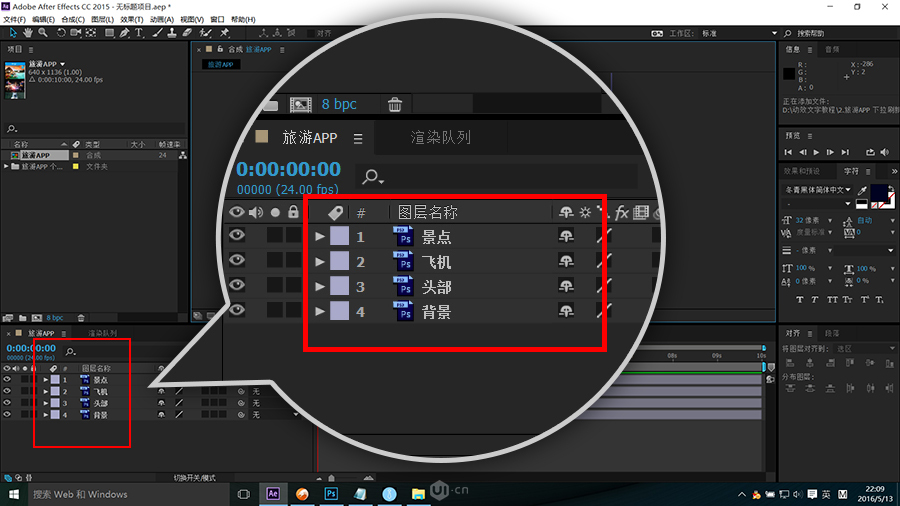The height and width of the screenshot is (506, 900).
Task: Expand the 旅游APP folder in Project panel
Action: pyautogui.click(x=7, y=166)
